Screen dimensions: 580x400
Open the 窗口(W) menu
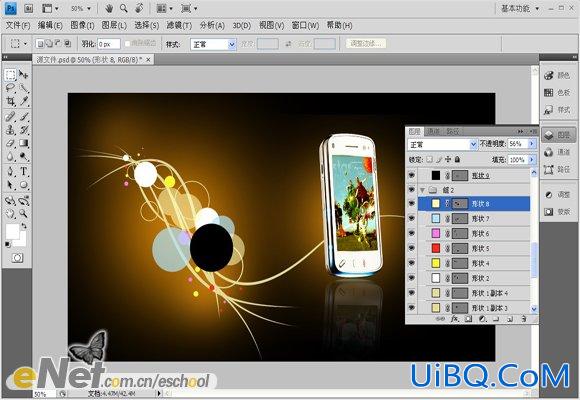point(305,26)
